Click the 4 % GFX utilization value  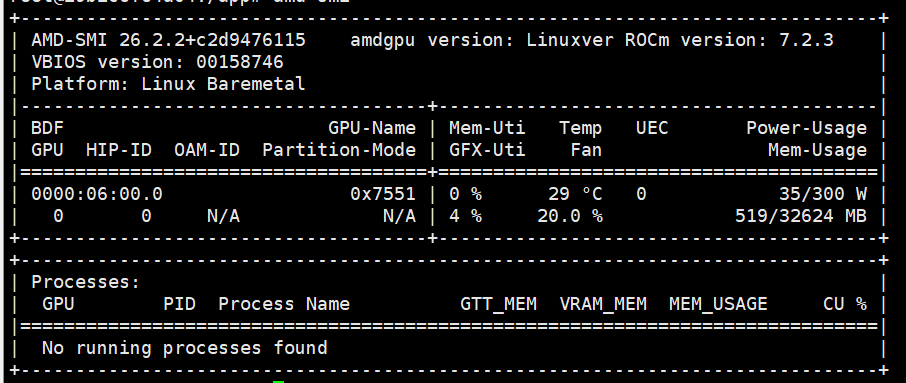pos(465,216)
